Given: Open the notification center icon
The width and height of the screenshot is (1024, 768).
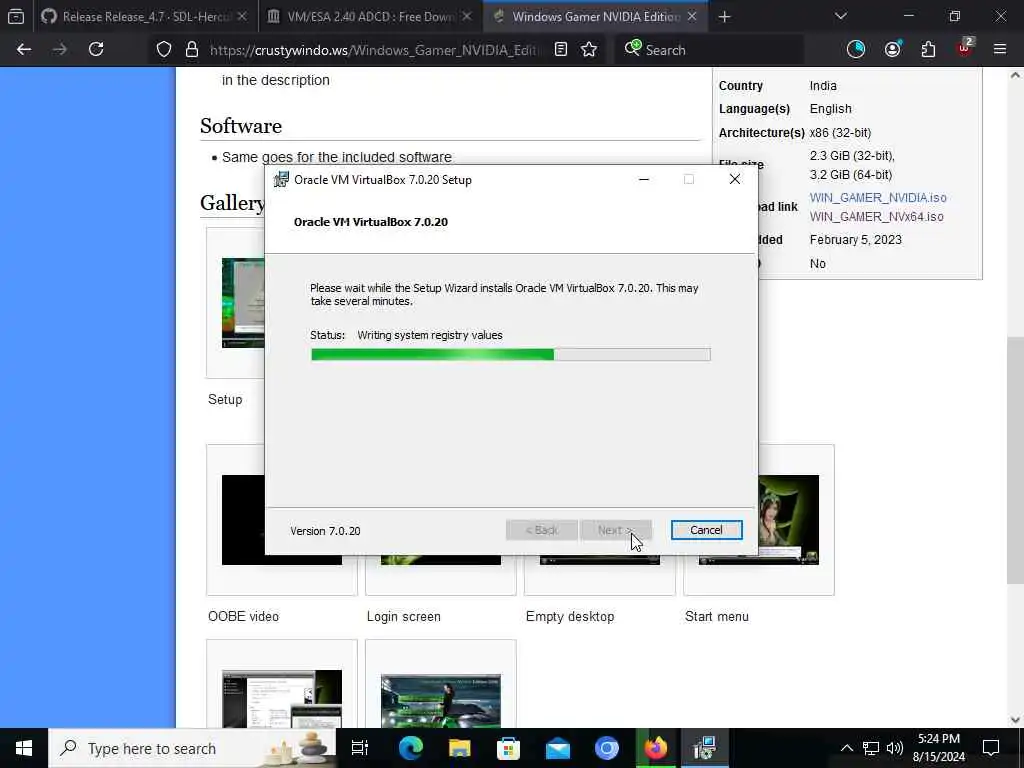Looking at the screenshot, I should tap(991, 748).
